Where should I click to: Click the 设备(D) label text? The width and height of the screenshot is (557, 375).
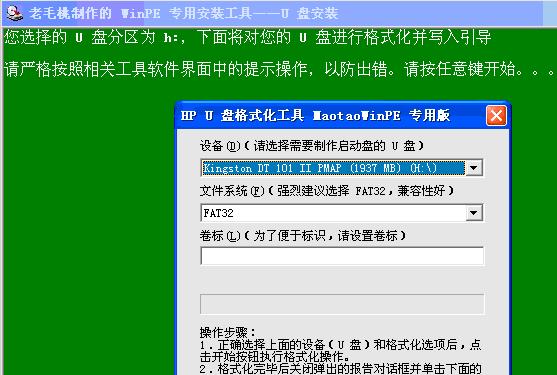[220, 146]
